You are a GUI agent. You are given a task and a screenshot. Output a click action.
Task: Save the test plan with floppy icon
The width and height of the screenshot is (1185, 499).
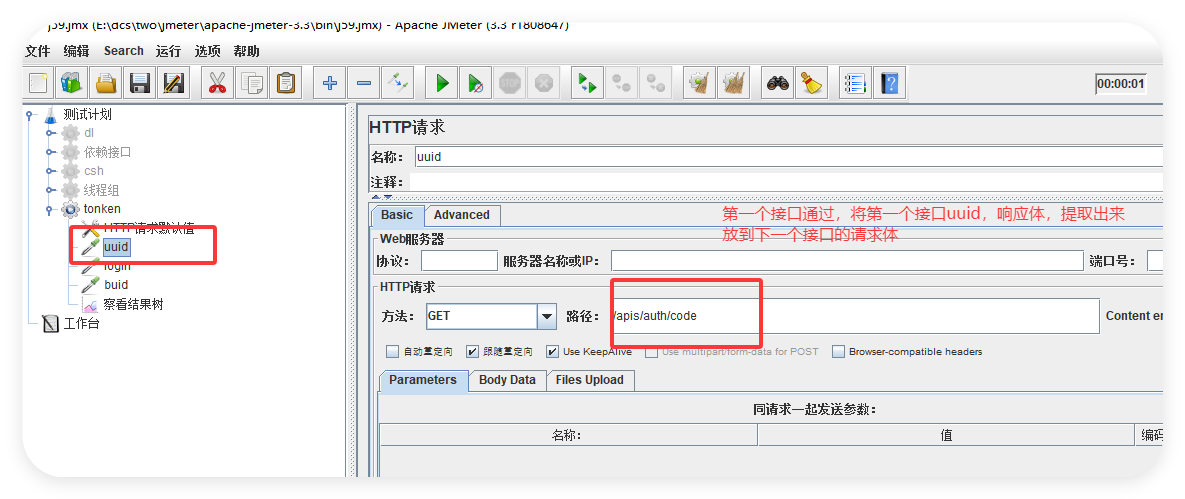pos(140,82)
